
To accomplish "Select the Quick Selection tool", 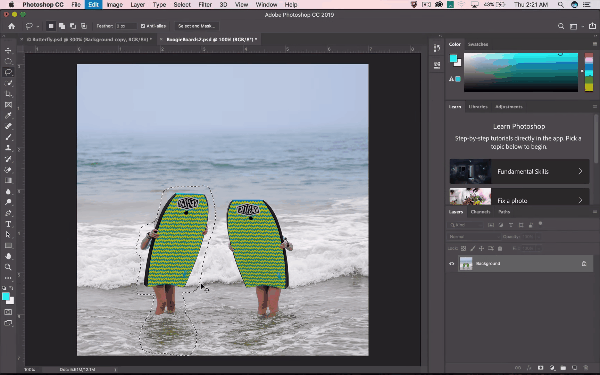I will (8, 83).
